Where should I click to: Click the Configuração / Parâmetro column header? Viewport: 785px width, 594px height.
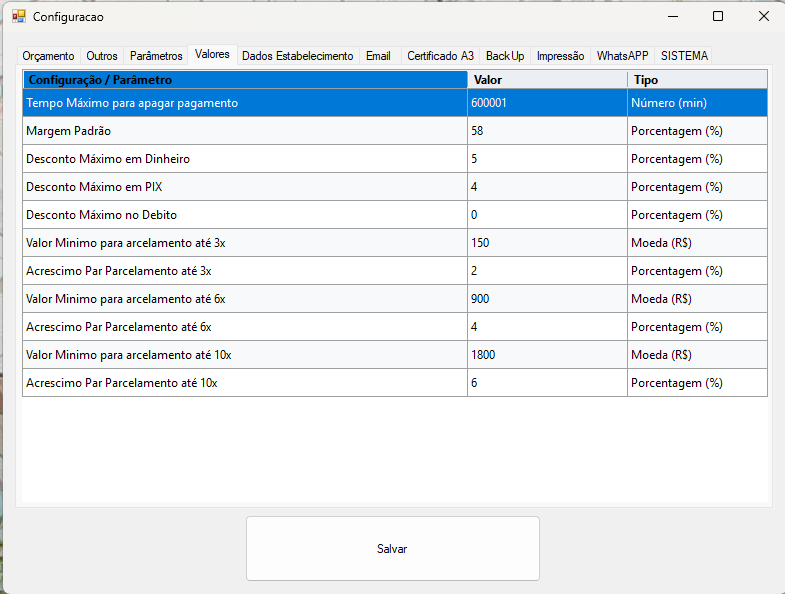coord(245,80)
